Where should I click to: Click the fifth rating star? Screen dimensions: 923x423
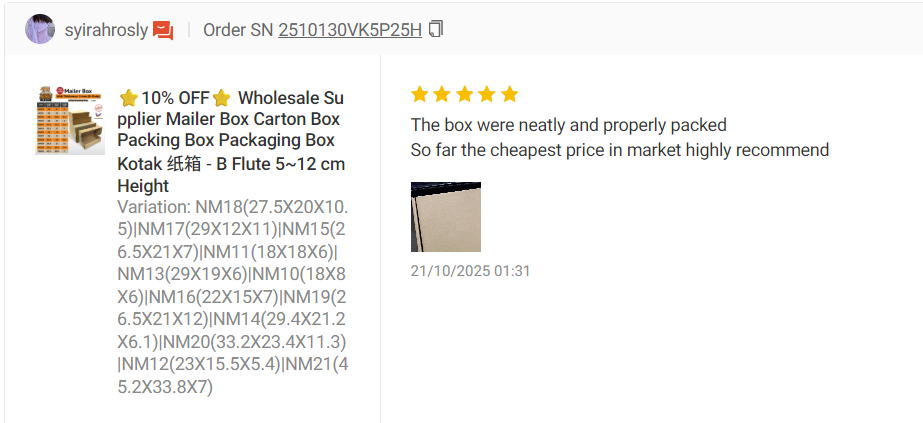coord(509,94)
